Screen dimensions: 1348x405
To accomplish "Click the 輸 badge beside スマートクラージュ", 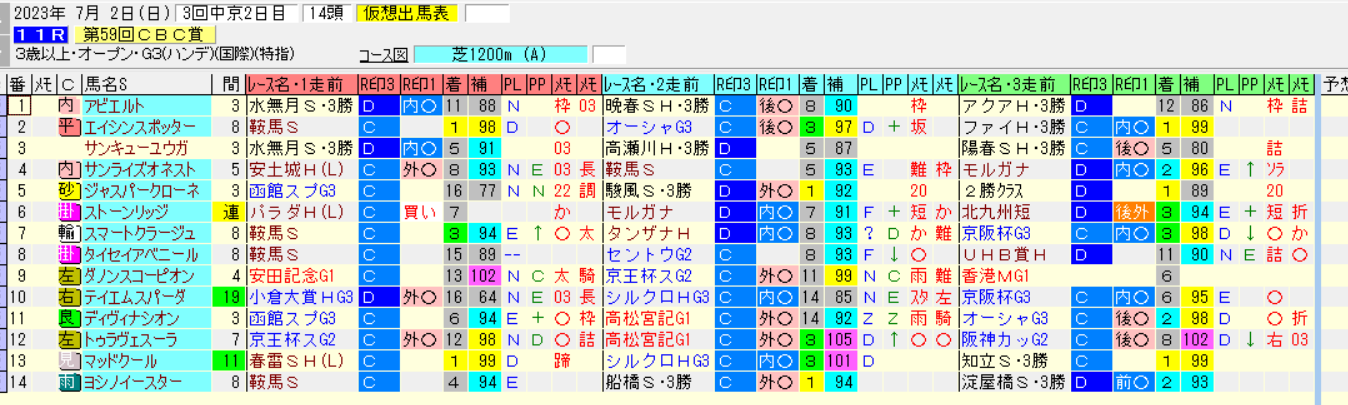I will (67, 233).
